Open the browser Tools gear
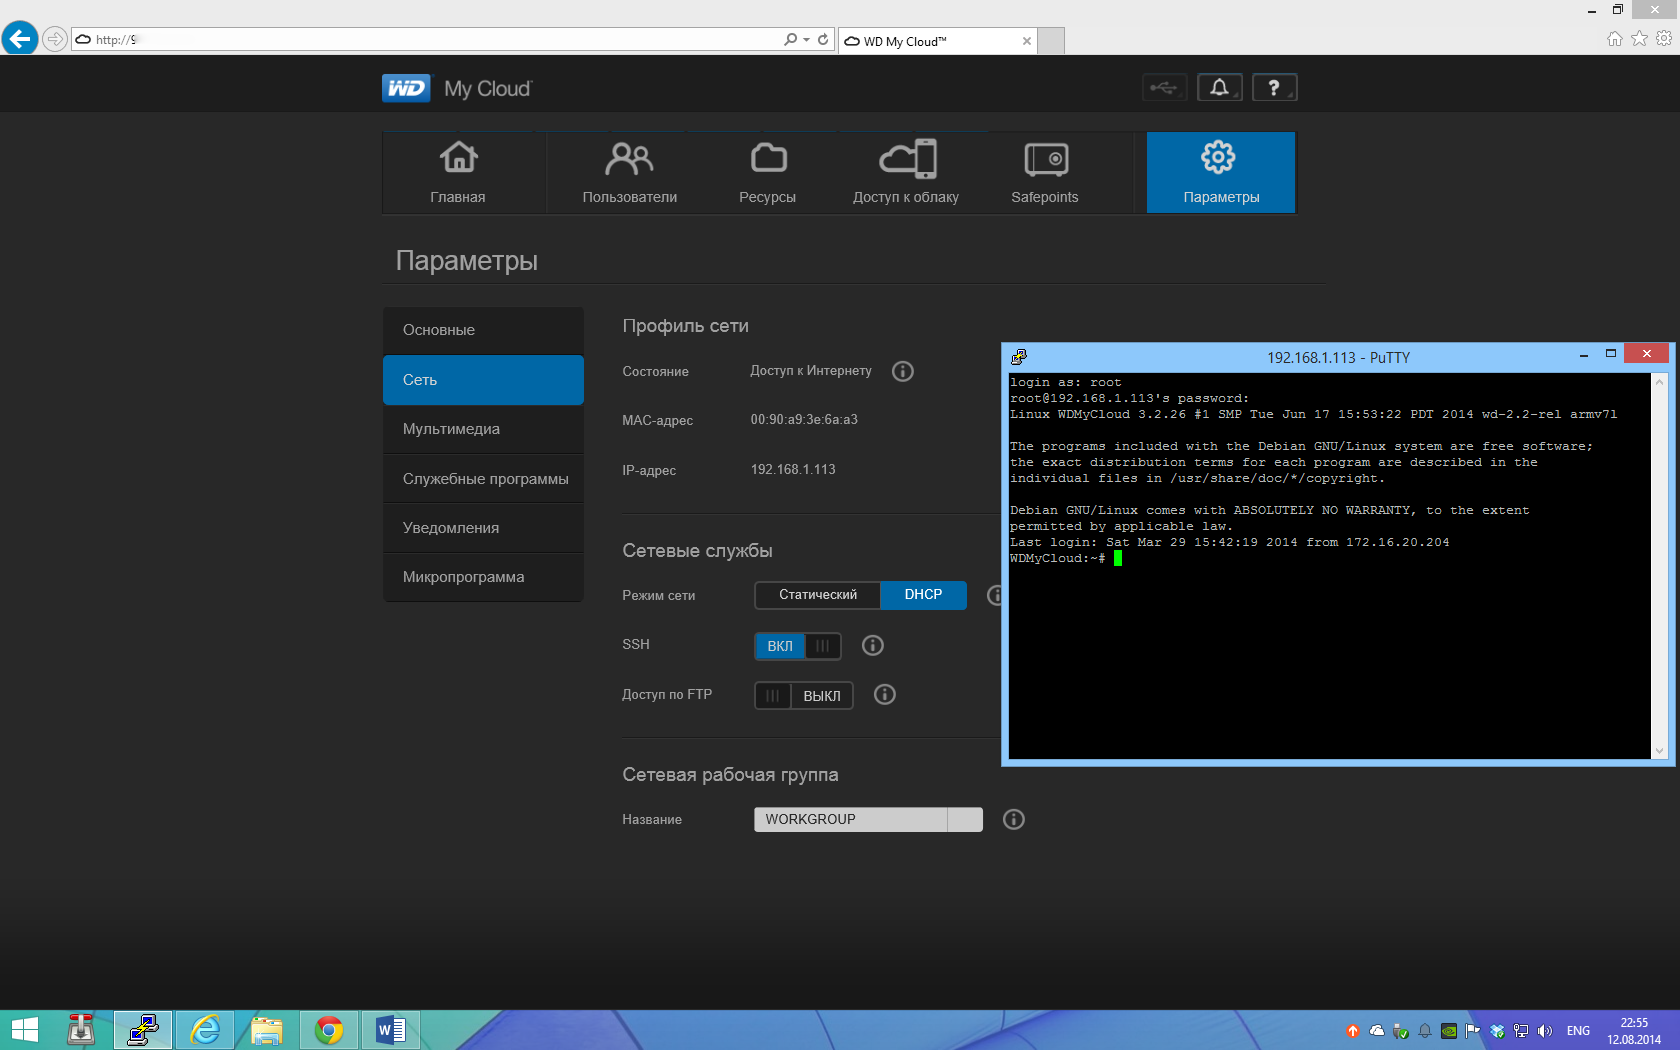The image size is (1680, 1050). coord(1664,38)
